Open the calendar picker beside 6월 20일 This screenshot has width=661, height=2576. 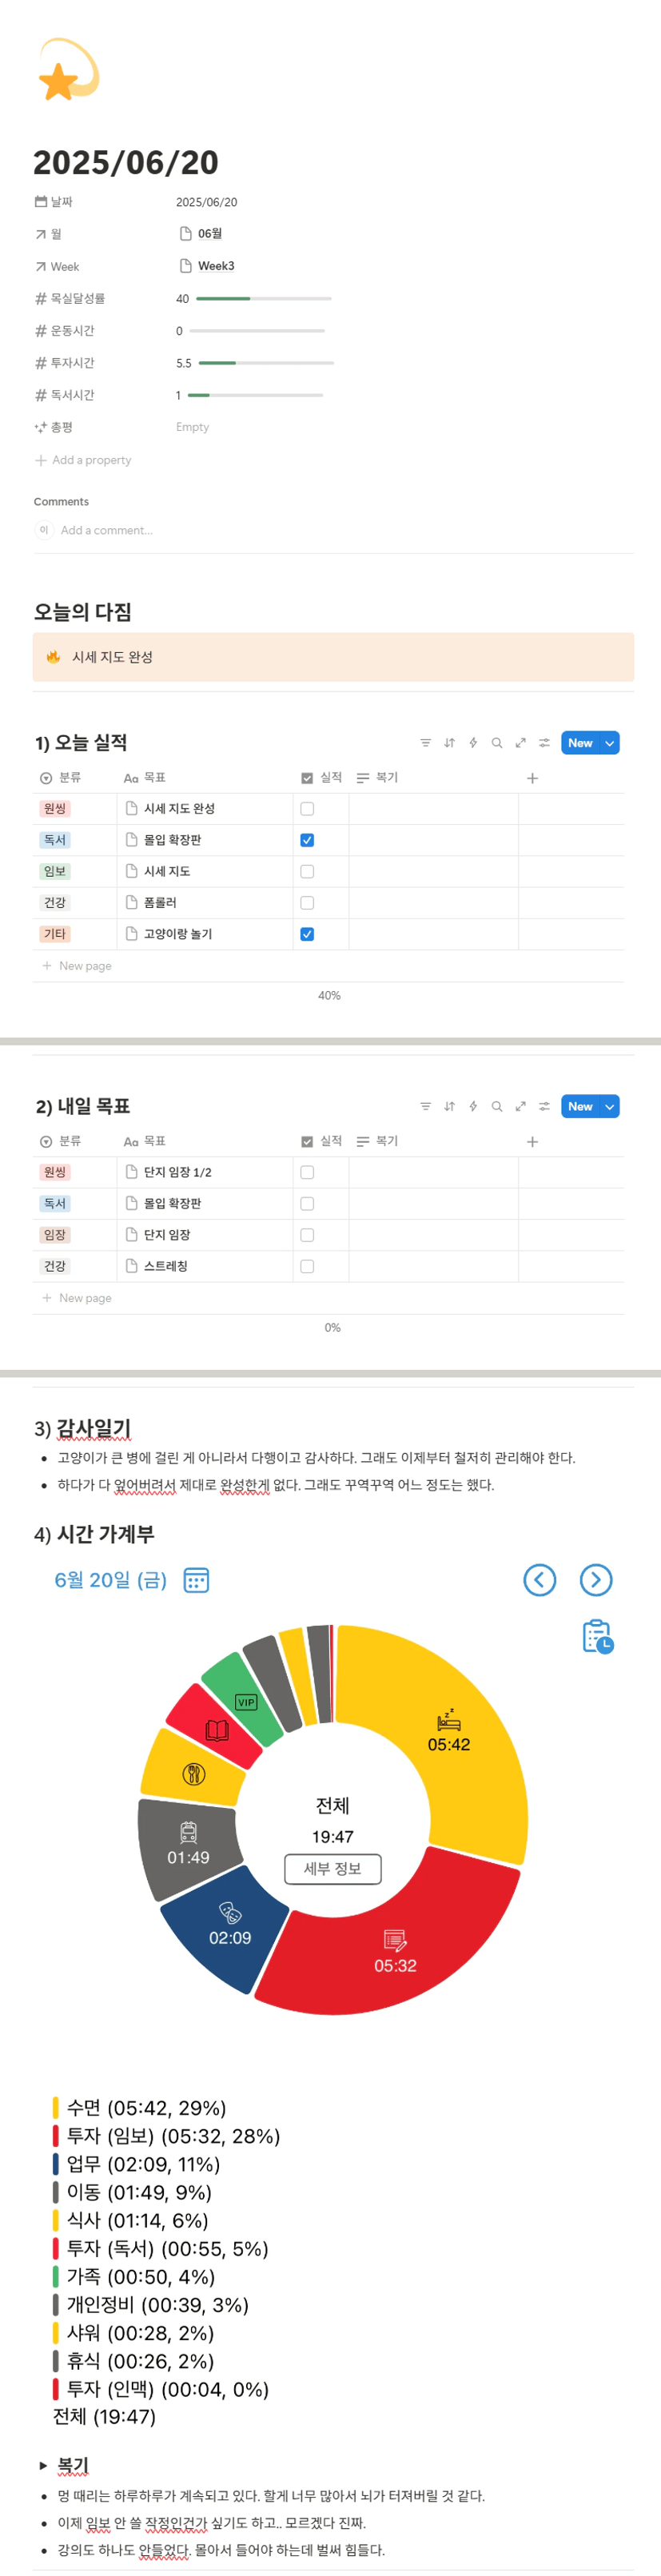196,1580
